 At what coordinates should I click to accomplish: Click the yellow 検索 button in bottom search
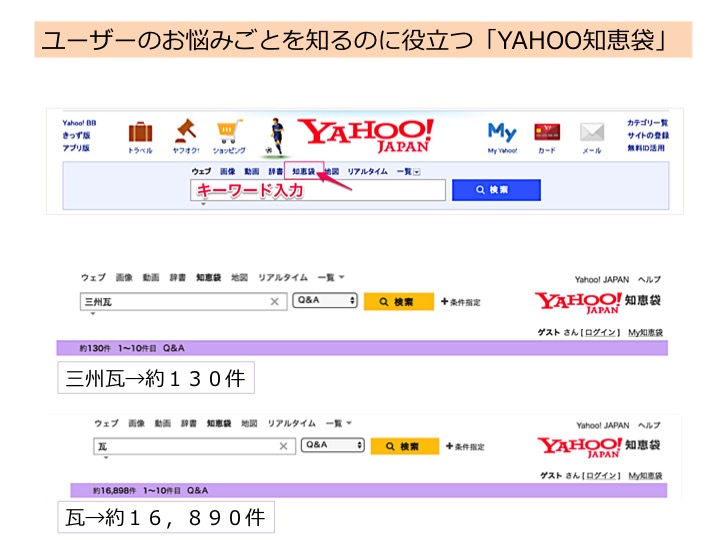(405, 446)
